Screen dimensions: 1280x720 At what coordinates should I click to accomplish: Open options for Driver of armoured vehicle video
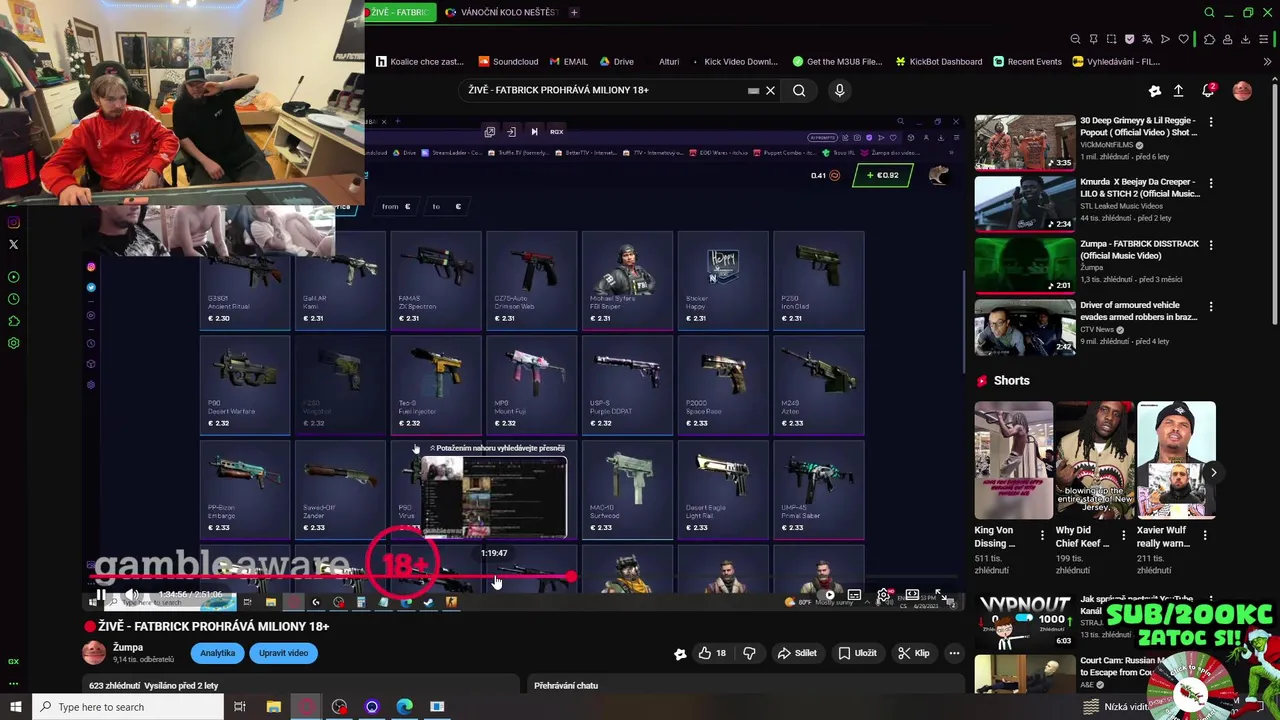(x=1211, y=306)
